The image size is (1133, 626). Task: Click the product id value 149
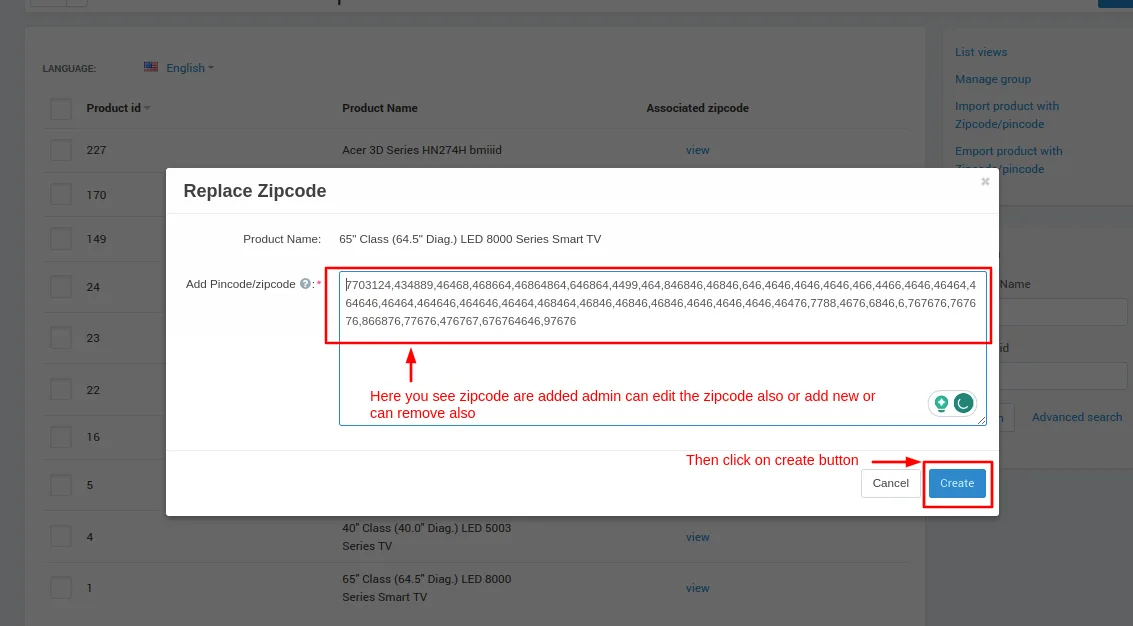coord(96,239)
